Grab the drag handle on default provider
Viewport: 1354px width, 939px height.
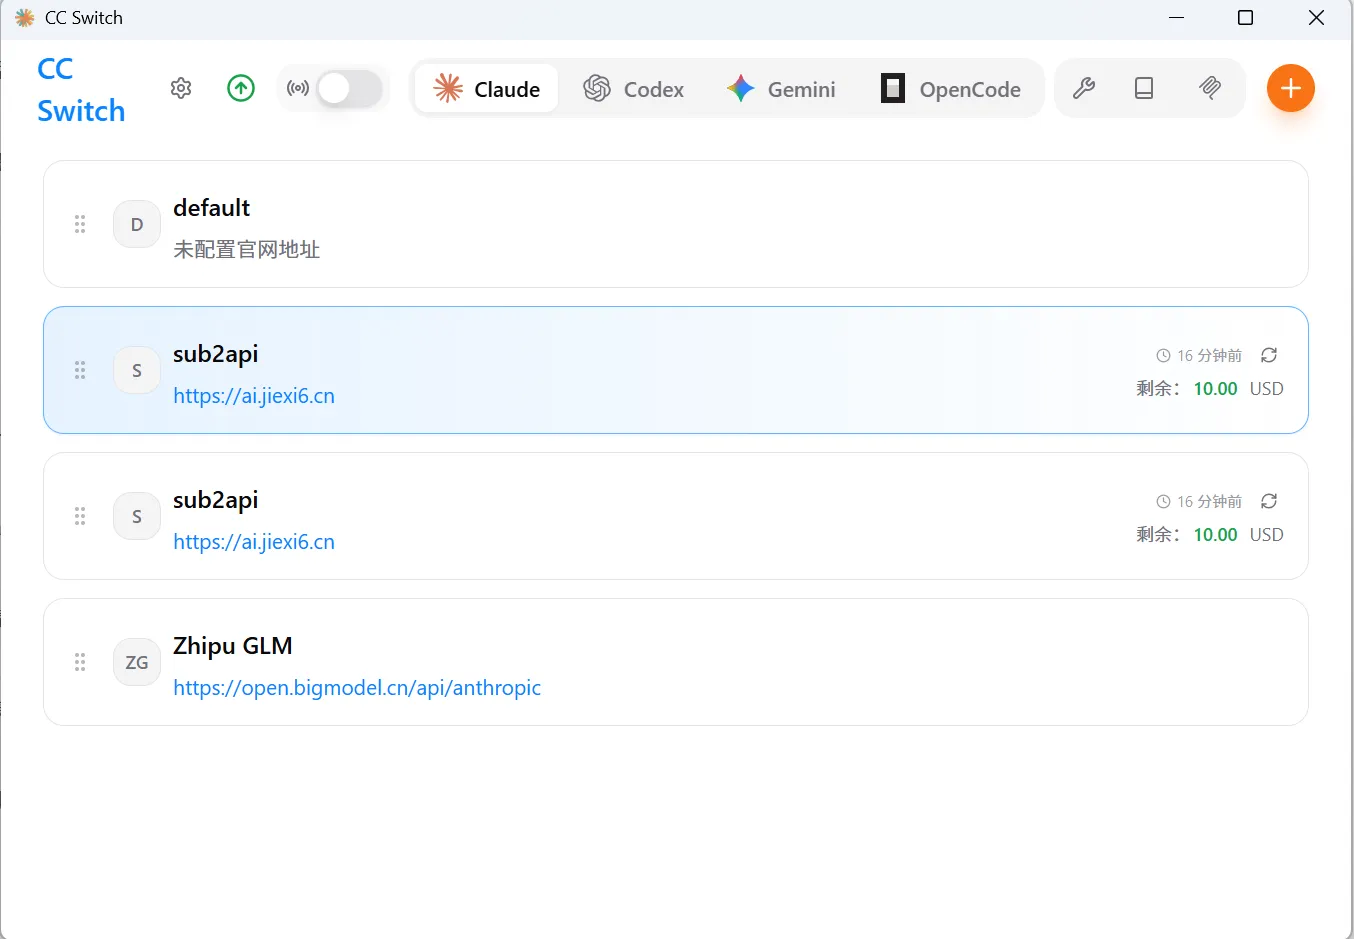coord(80,224)
